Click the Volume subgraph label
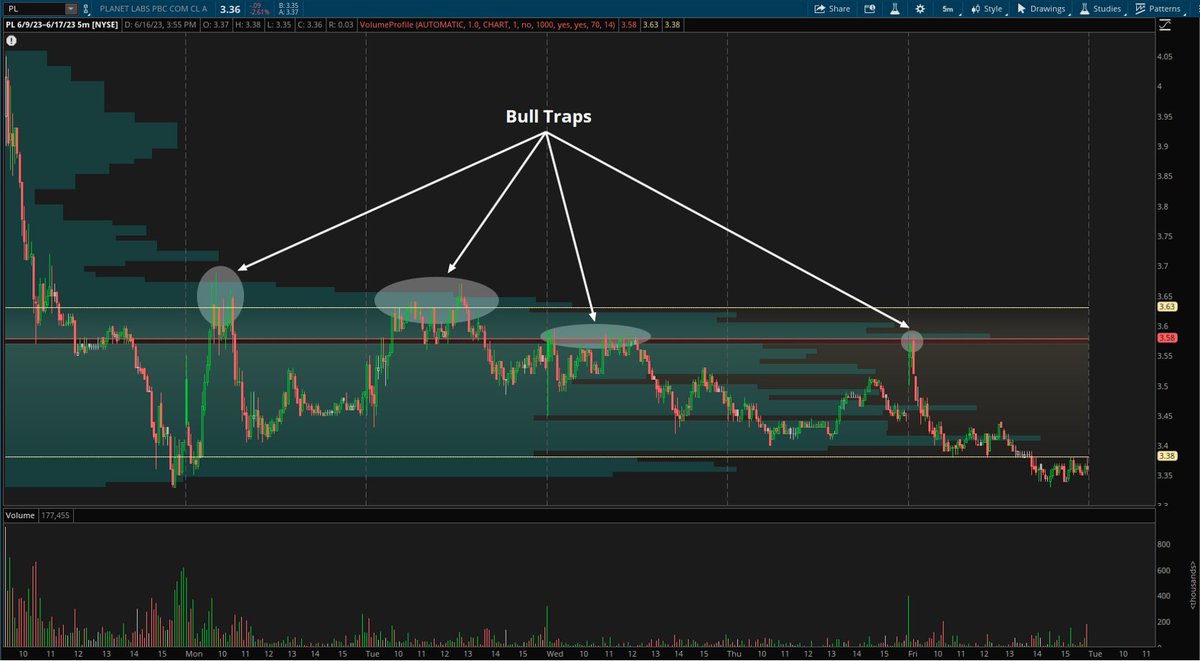The width and height of the screenshot is (1200, 661). coord(20,516)
